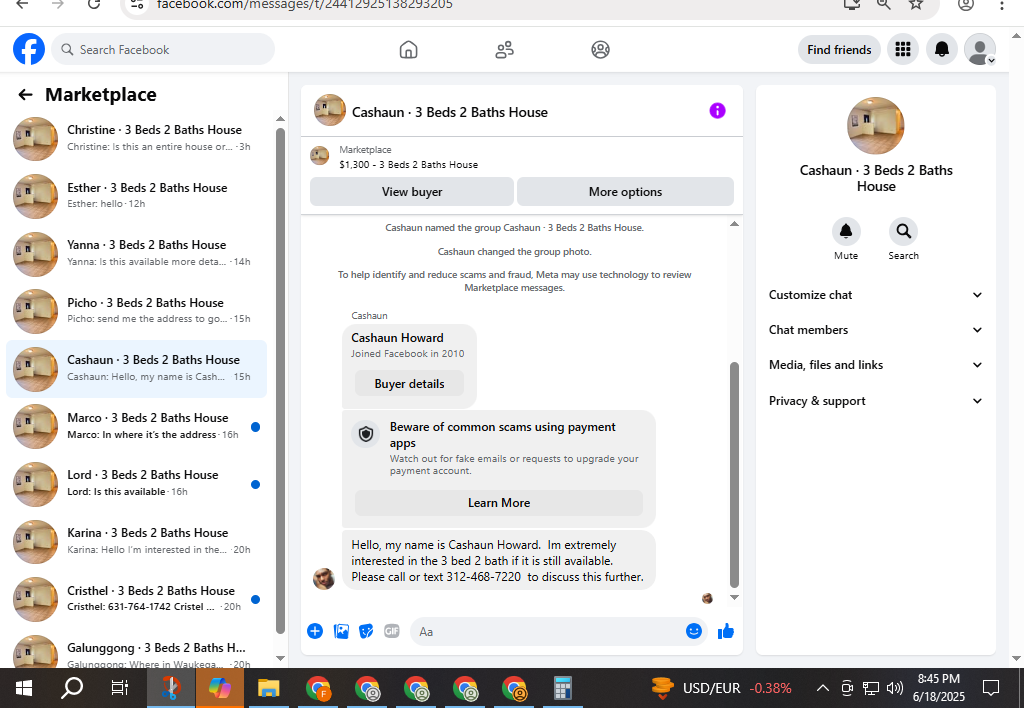Click the conversation list scrollbar

[x=280, y=381]
